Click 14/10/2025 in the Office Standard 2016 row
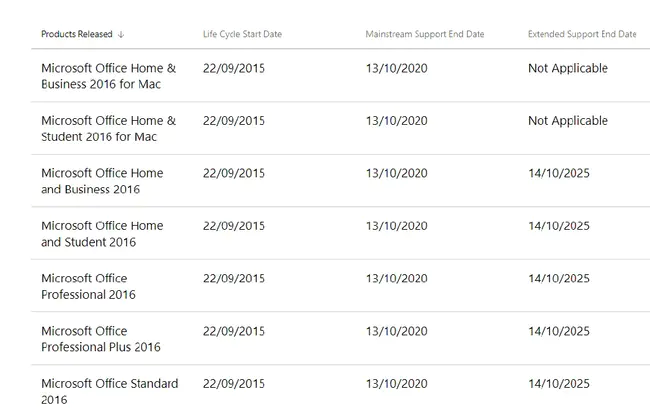Screen dimensions: 650x415 559,384
